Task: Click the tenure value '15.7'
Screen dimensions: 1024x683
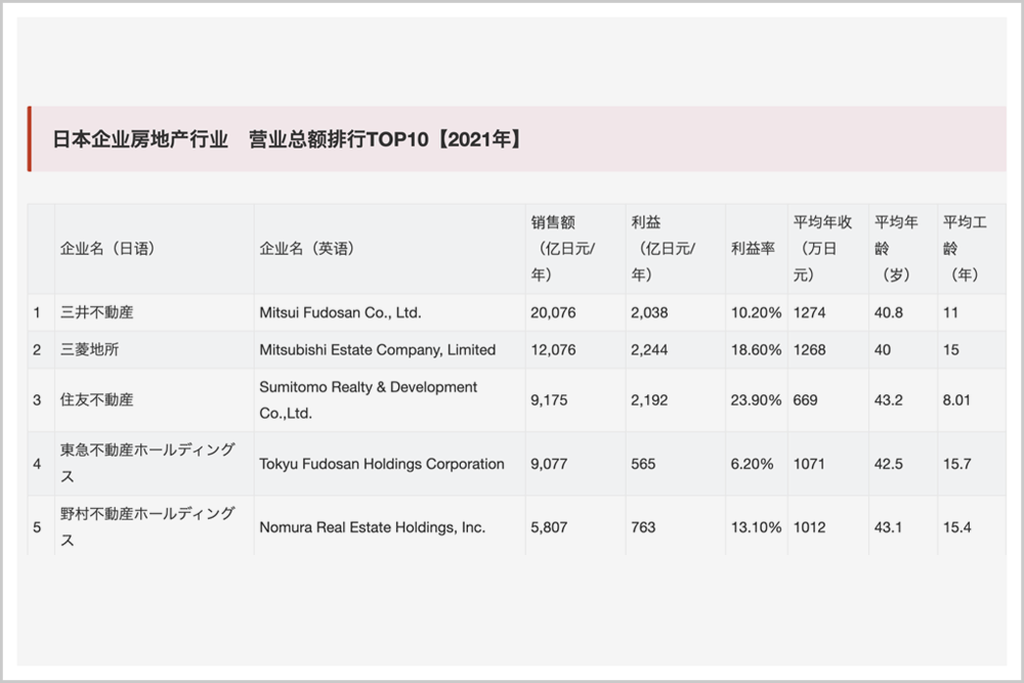Action: [x=957, y=464]
